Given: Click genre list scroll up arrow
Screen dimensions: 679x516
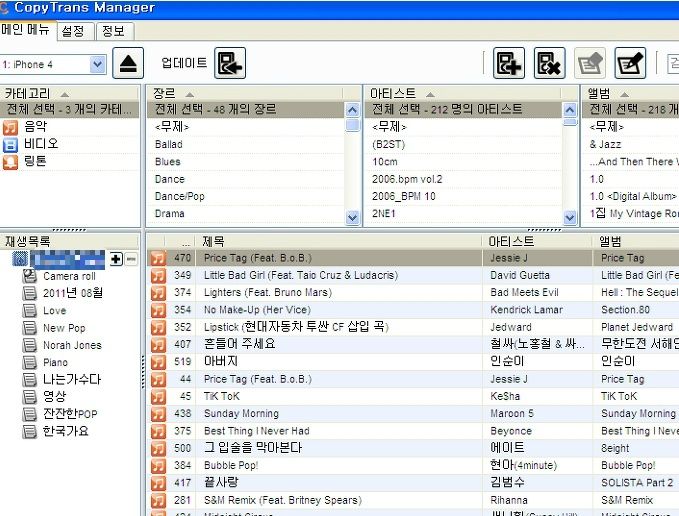Looking at the screenshot, I should 352,110.
